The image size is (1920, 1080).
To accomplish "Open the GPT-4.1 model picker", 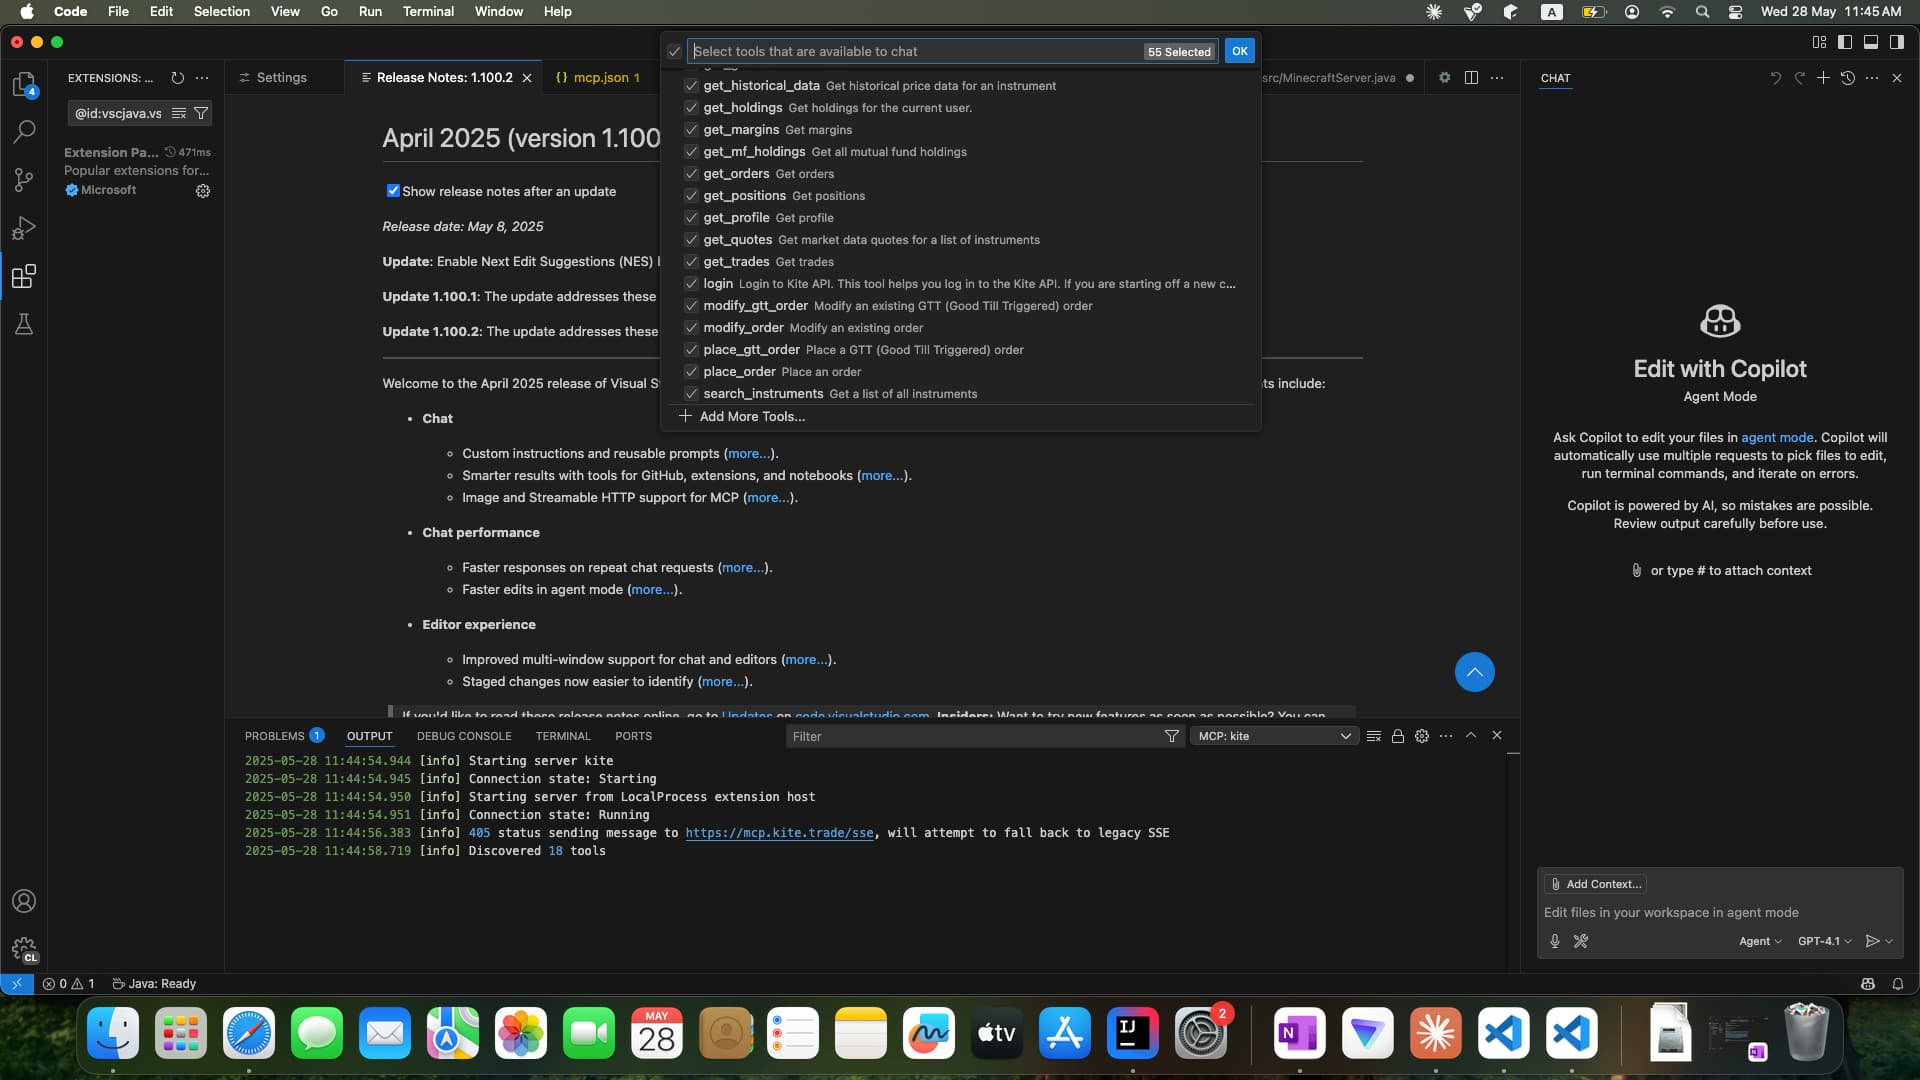I will click(x=1824, y=941).
